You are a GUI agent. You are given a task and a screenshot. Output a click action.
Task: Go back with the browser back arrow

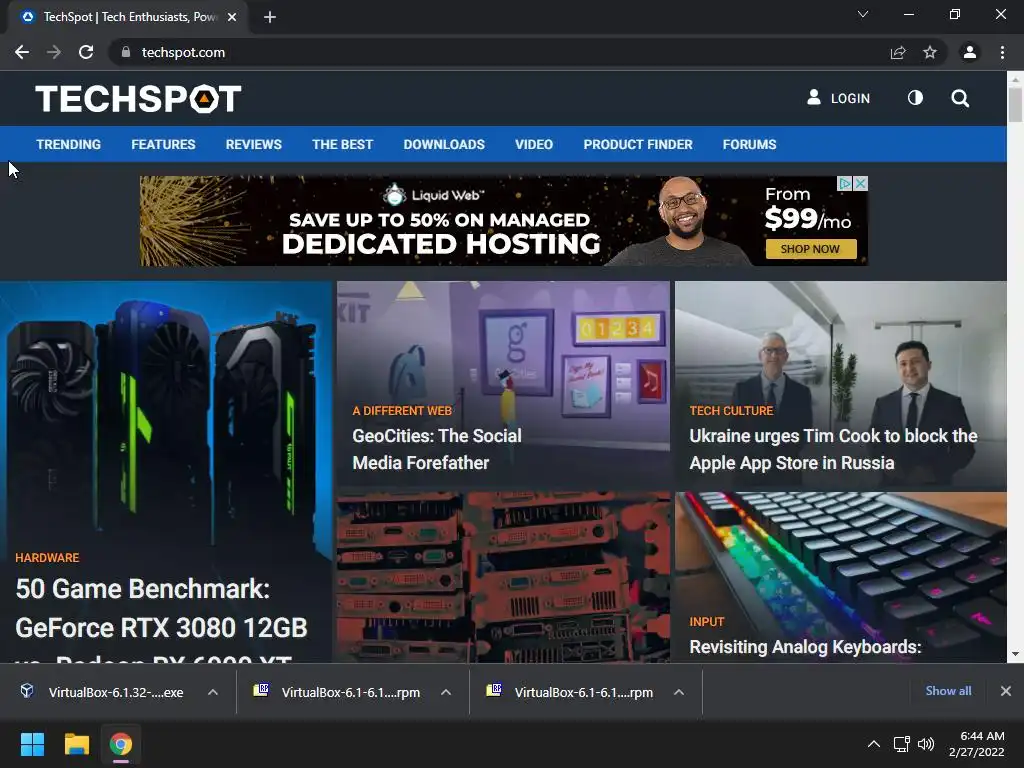pyautogui.click(x=22, y=52)
